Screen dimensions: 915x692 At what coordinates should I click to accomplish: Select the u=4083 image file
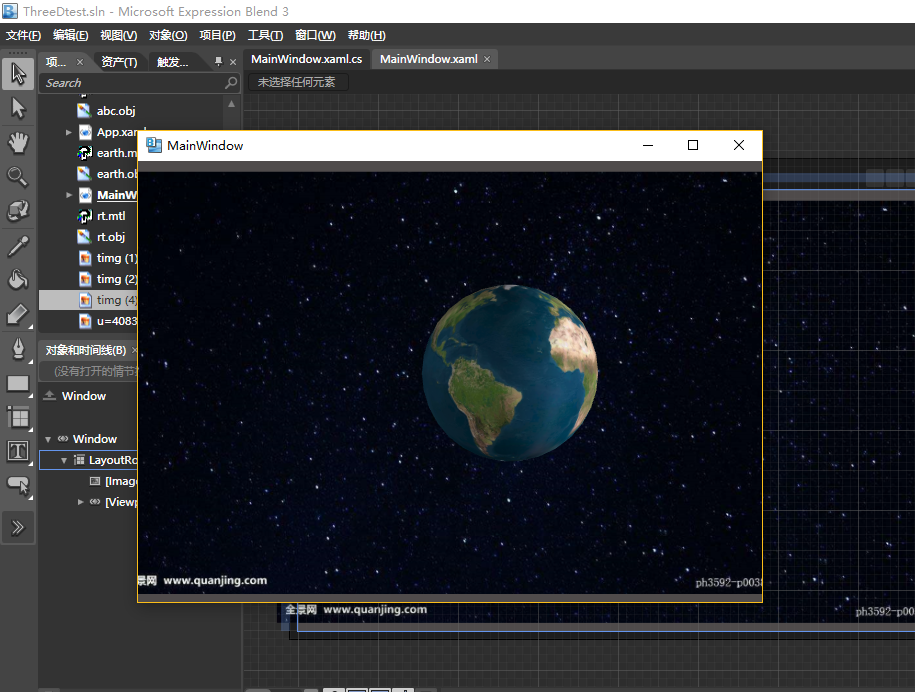[x=117, y=321]
